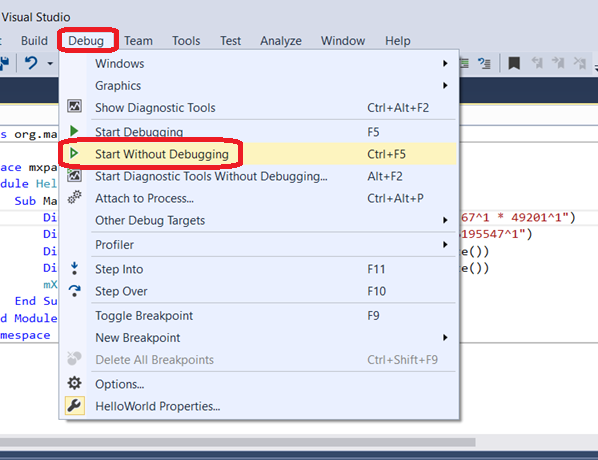The height and width of the screenshot is (460, 598).
Task: Choose Show Diagnostic Tools
Action: pyautogui.click(x=258, y=108)
